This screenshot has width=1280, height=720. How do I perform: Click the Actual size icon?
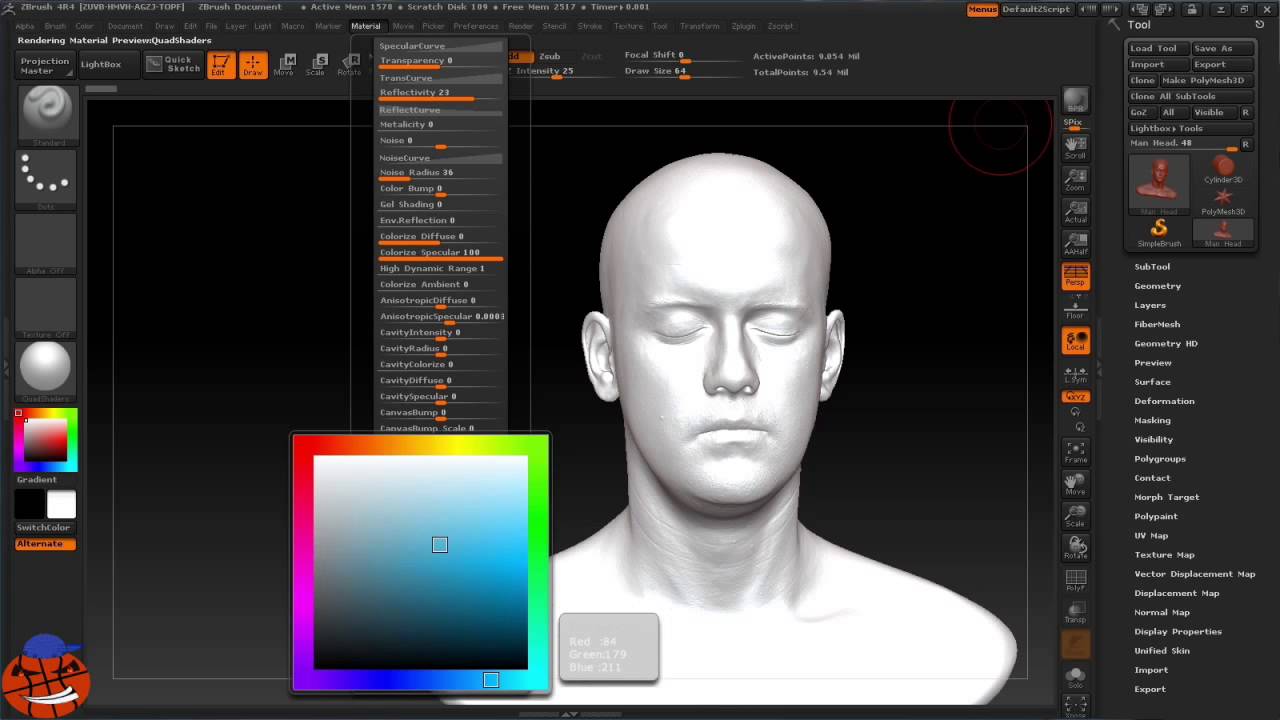click(1075, 211)
